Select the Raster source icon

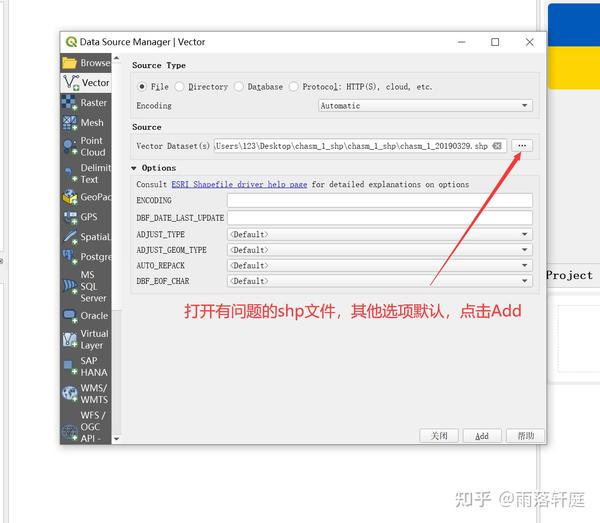pyautogui.click(x=69, y=103)
